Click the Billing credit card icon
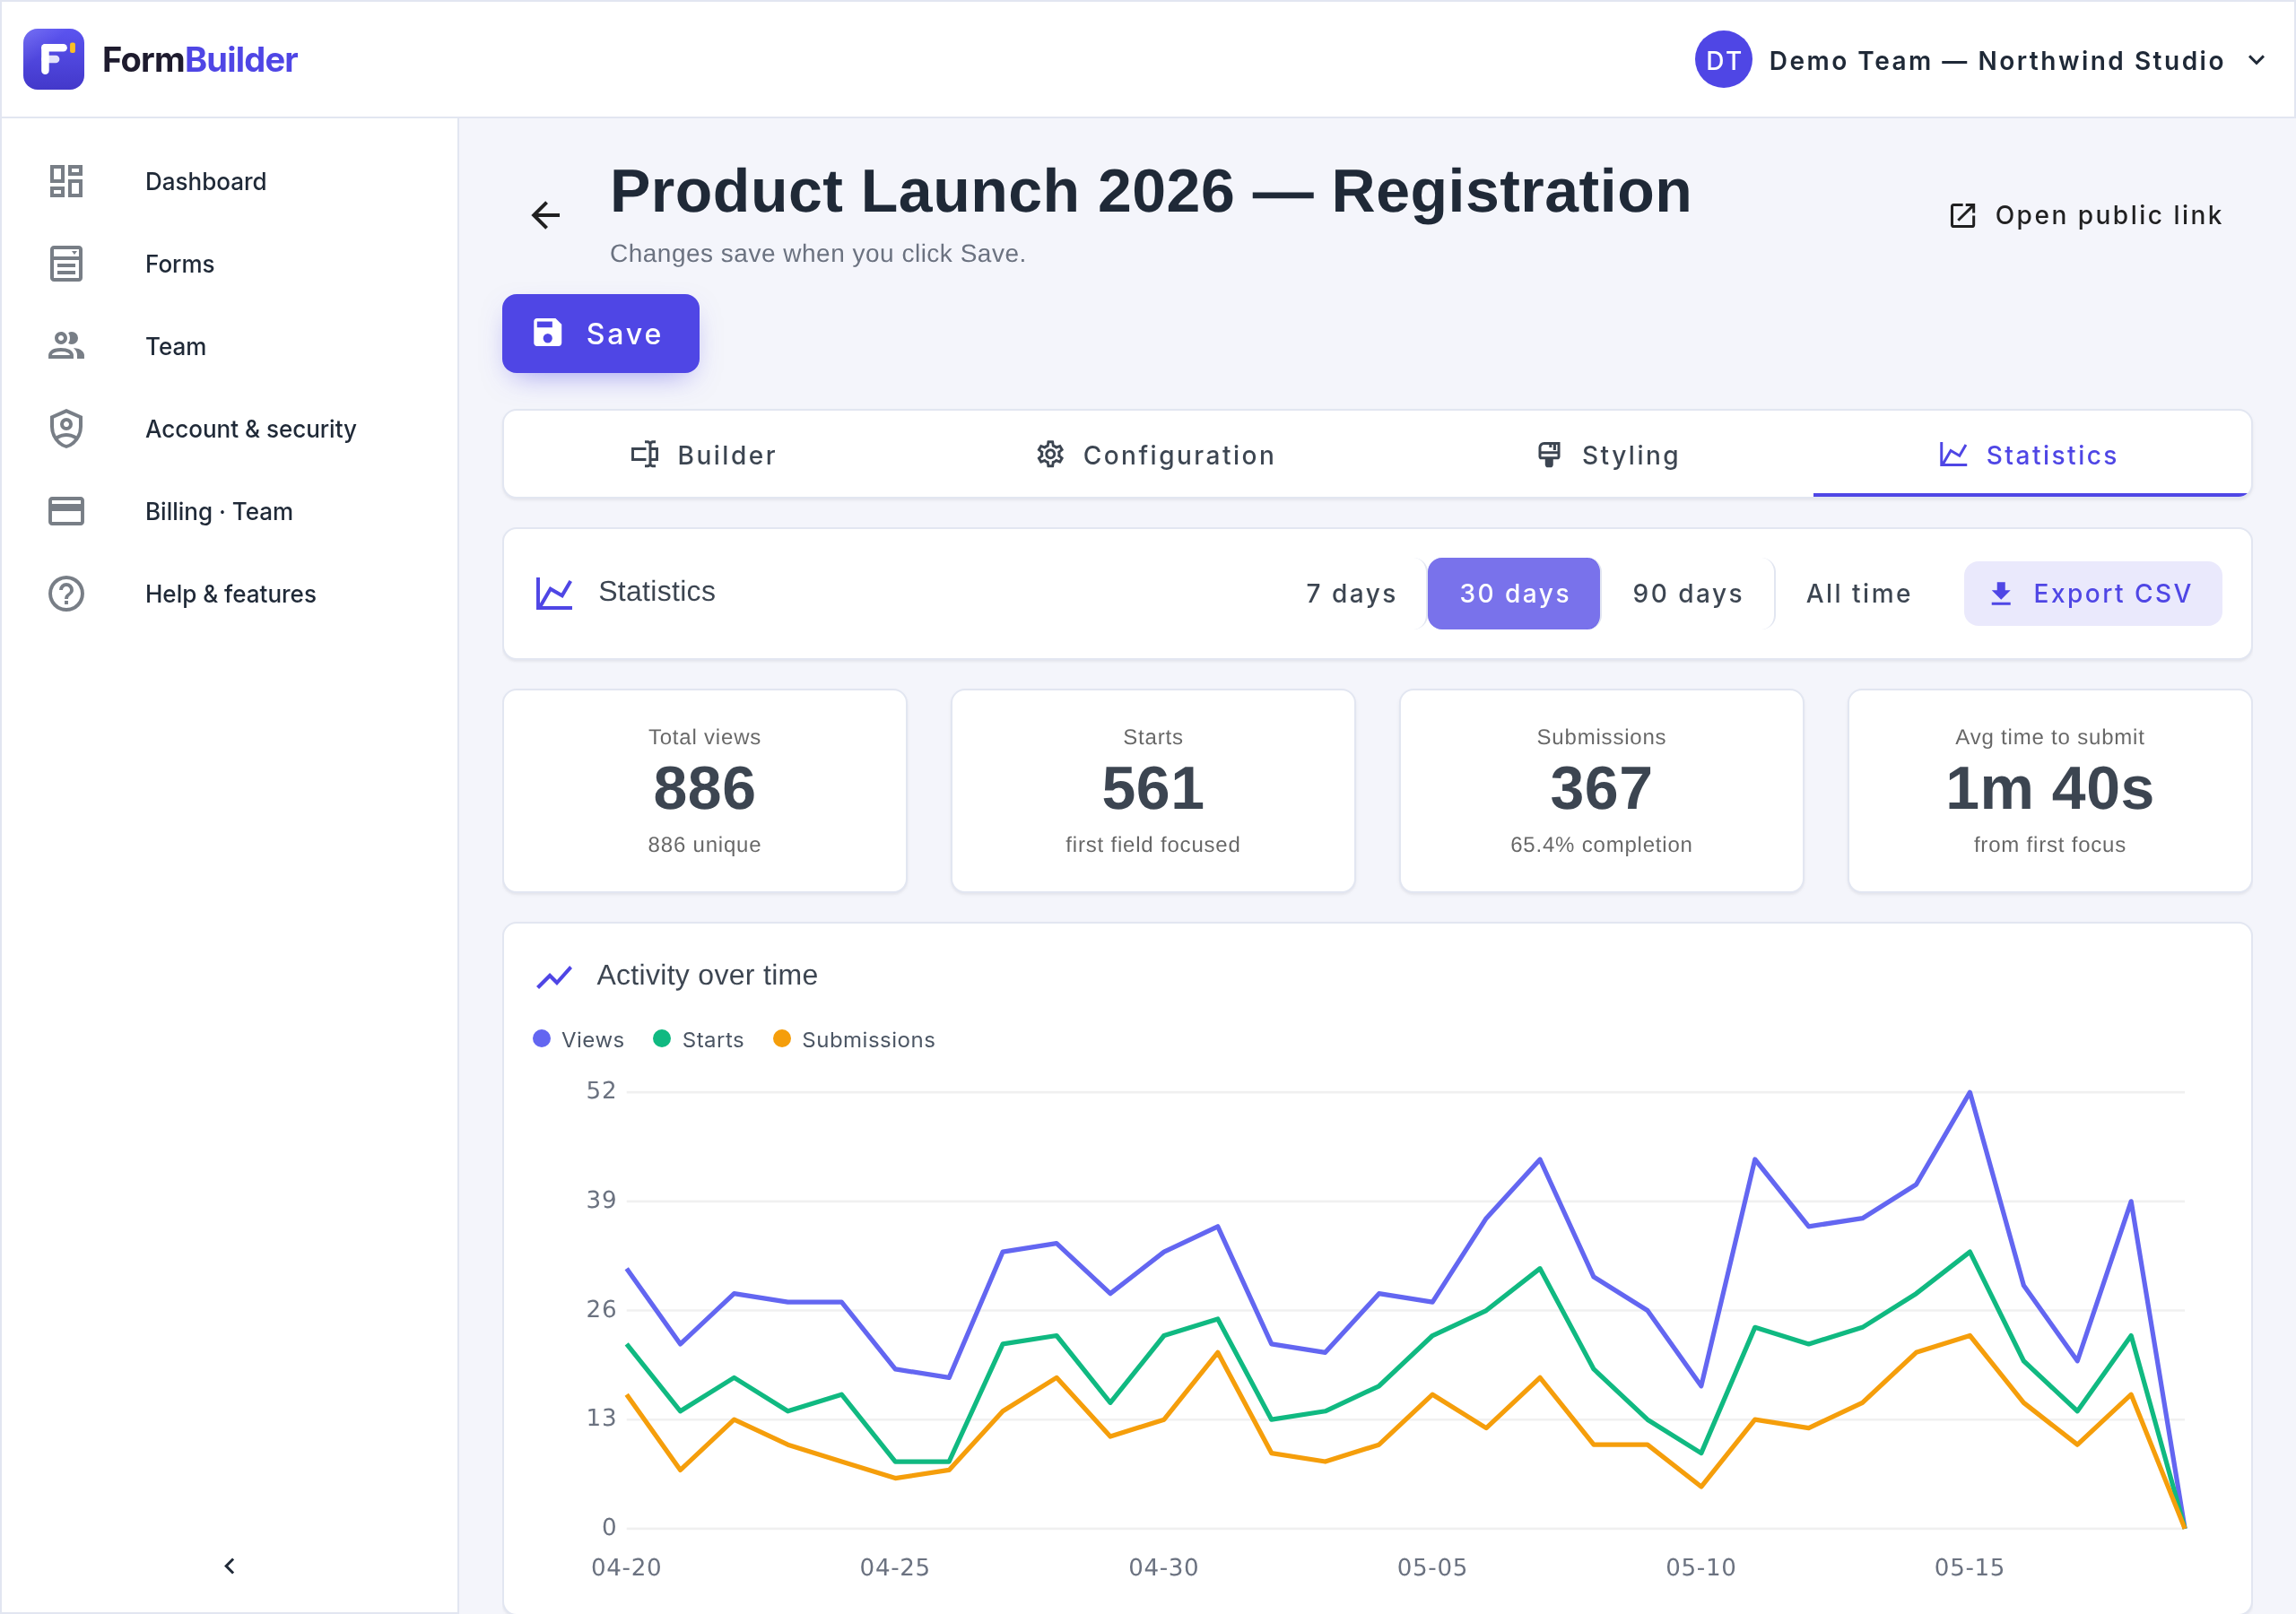2296x1614 pixels. coord(66,511)
